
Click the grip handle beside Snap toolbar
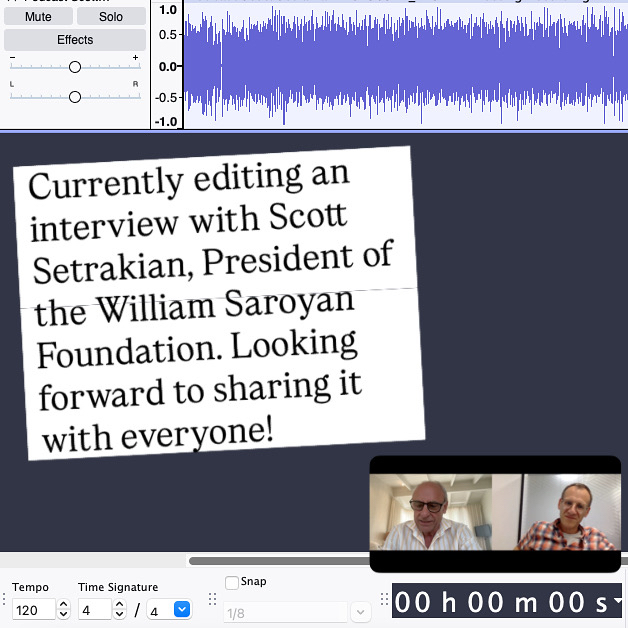(212, 600)
